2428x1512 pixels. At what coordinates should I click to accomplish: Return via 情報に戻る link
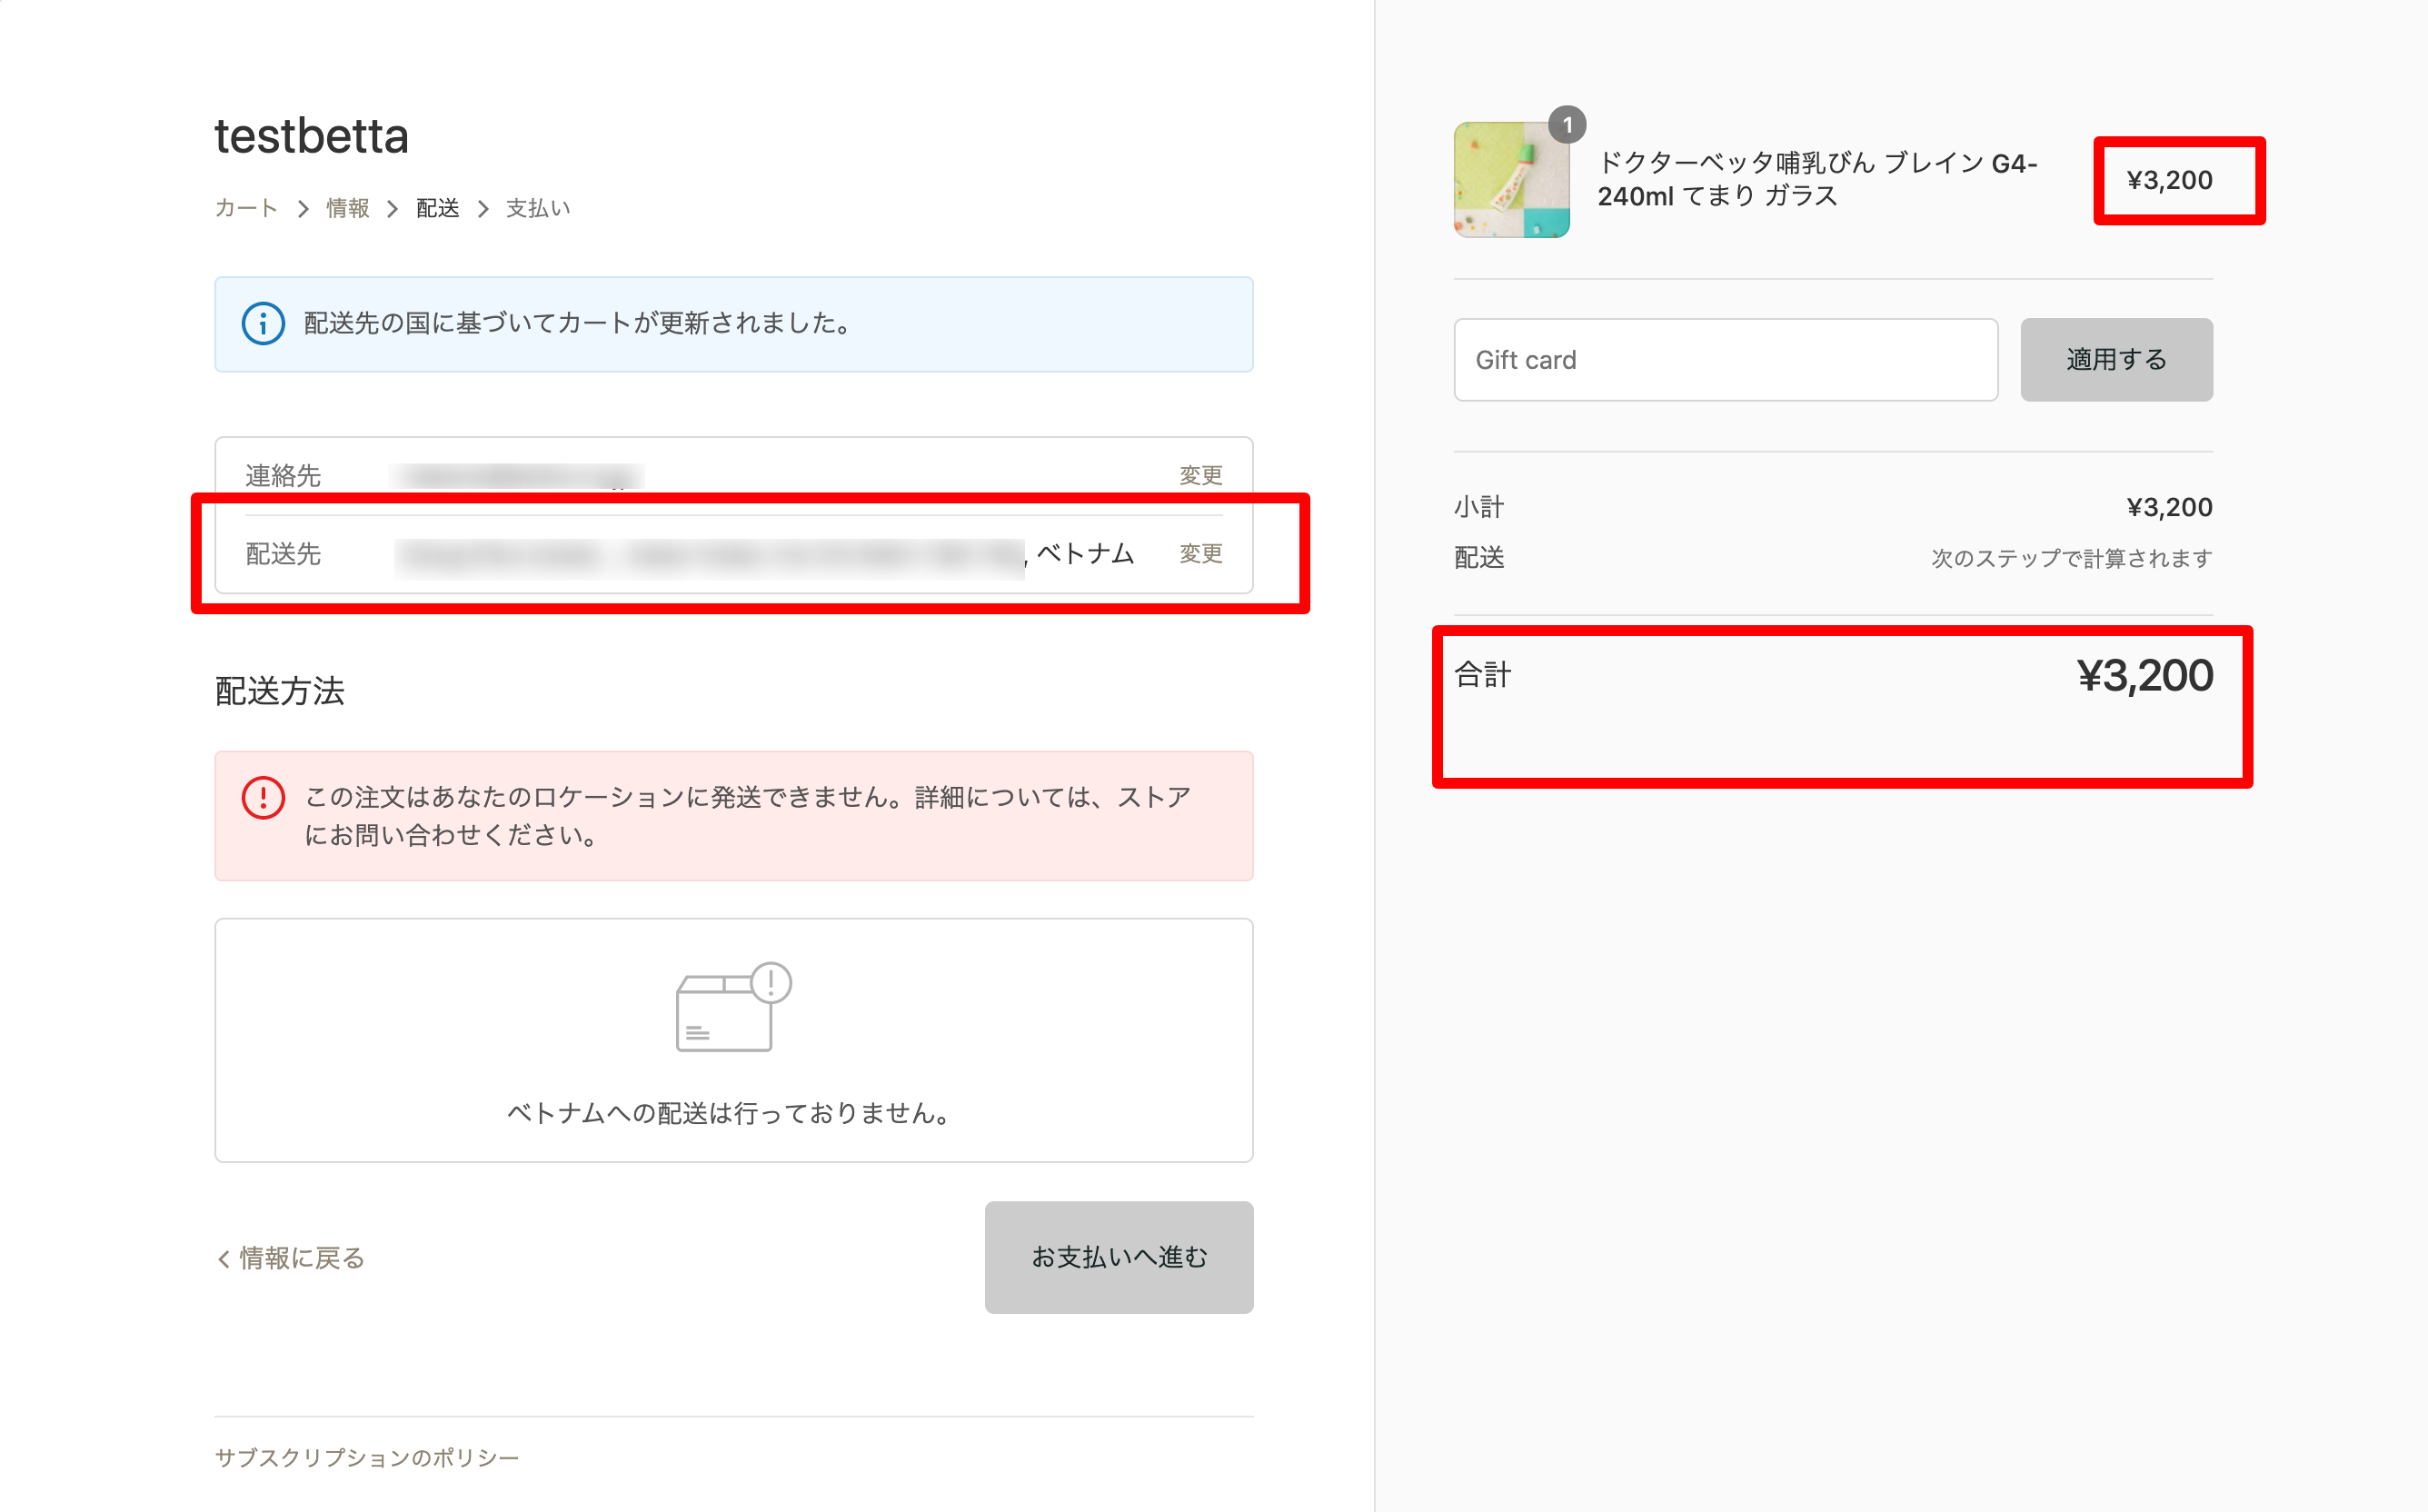coord(300,1258)
